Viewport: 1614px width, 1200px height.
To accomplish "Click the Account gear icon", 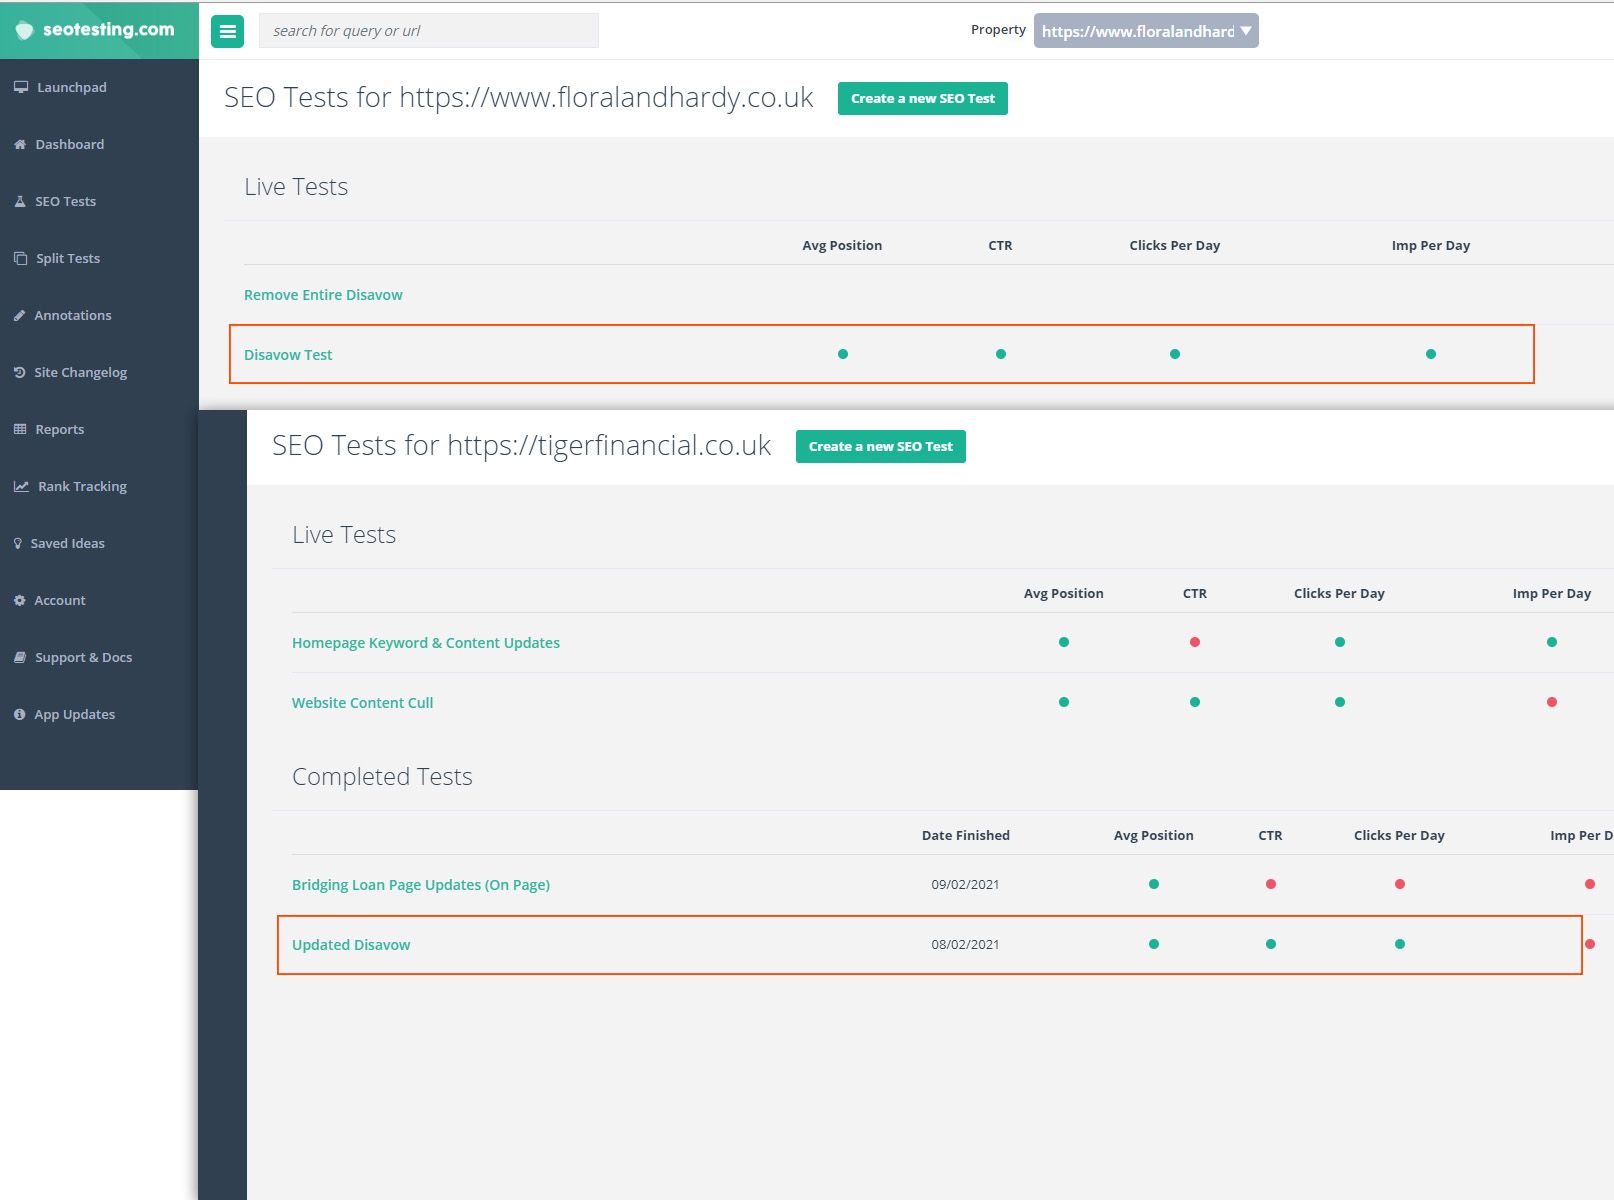I will click(x=19, y=600).
